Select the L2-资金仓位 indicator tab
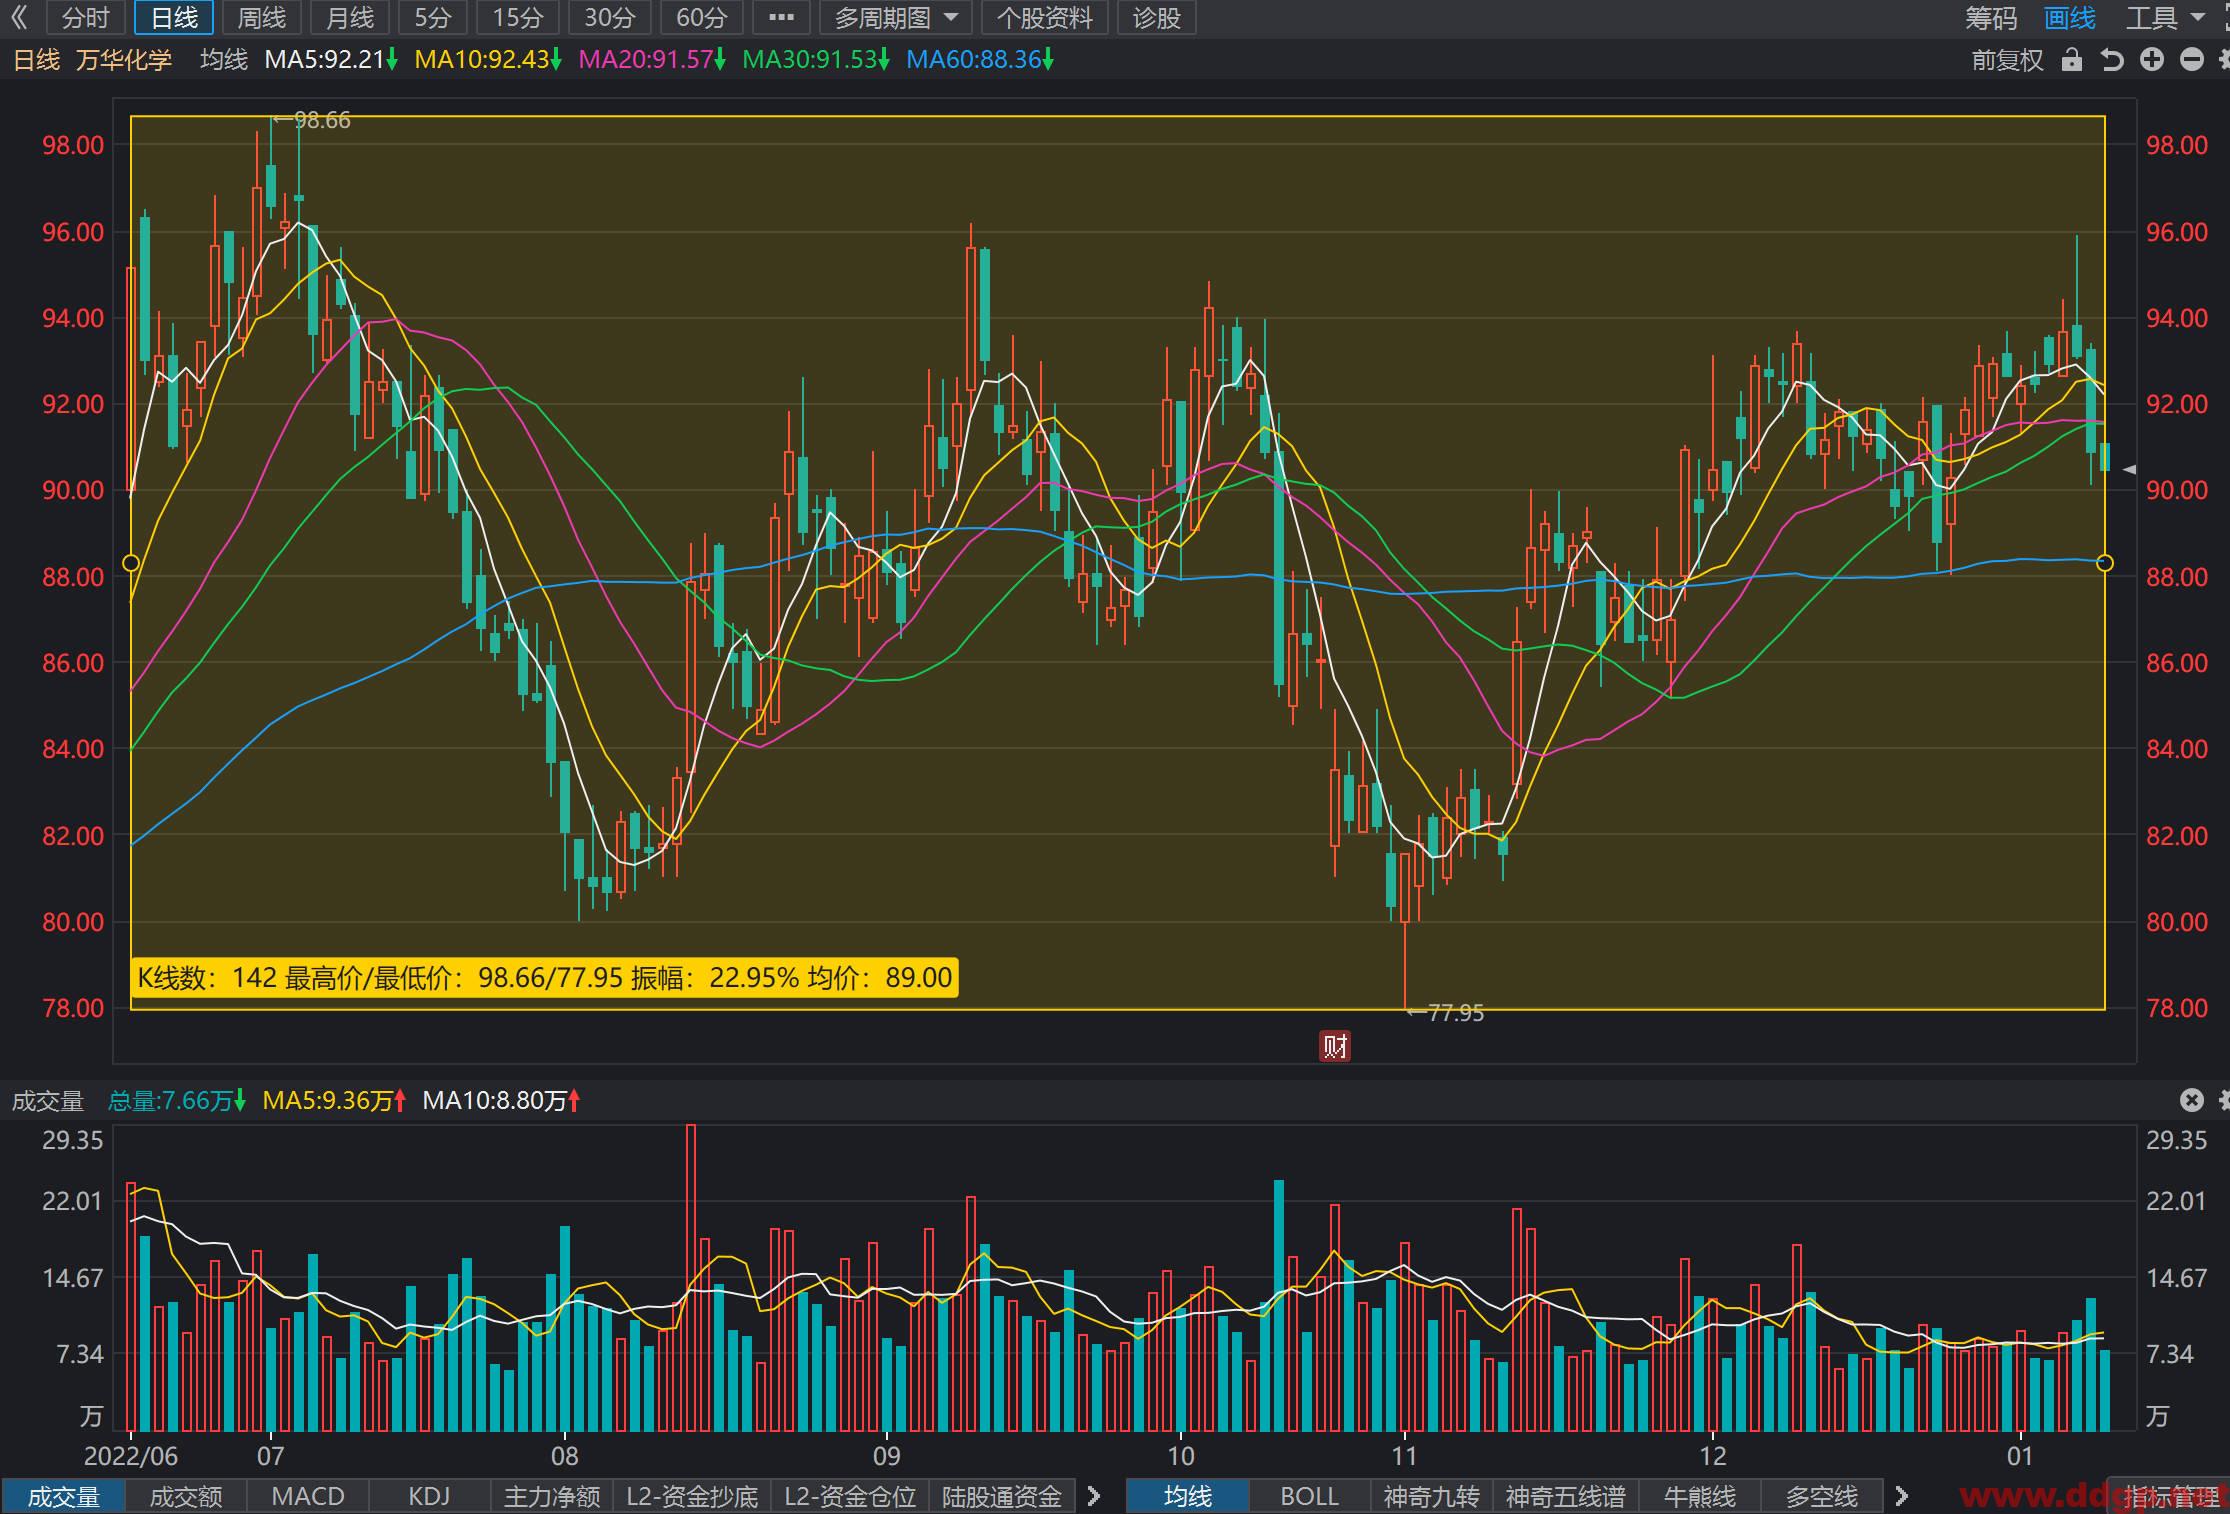This screenshot has width=2230, height=1514. 850,1497
